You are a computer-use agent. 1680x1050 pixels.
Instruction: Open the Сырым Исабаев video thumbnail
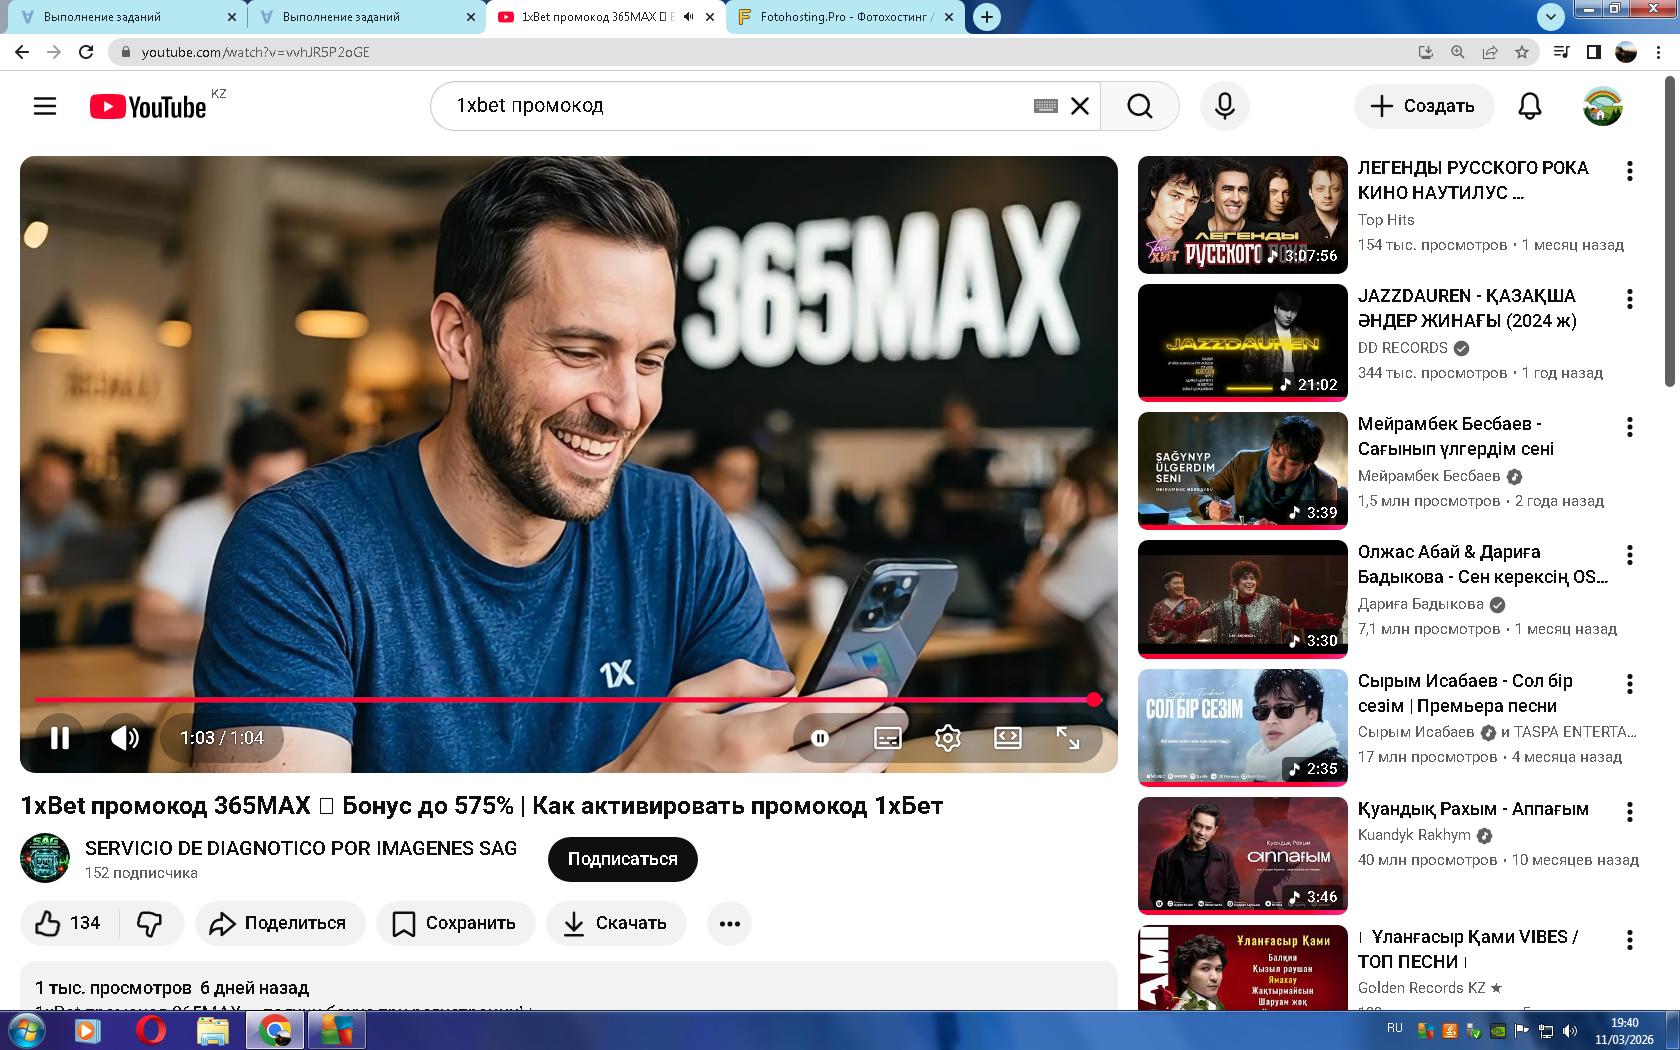(1242, 727)
